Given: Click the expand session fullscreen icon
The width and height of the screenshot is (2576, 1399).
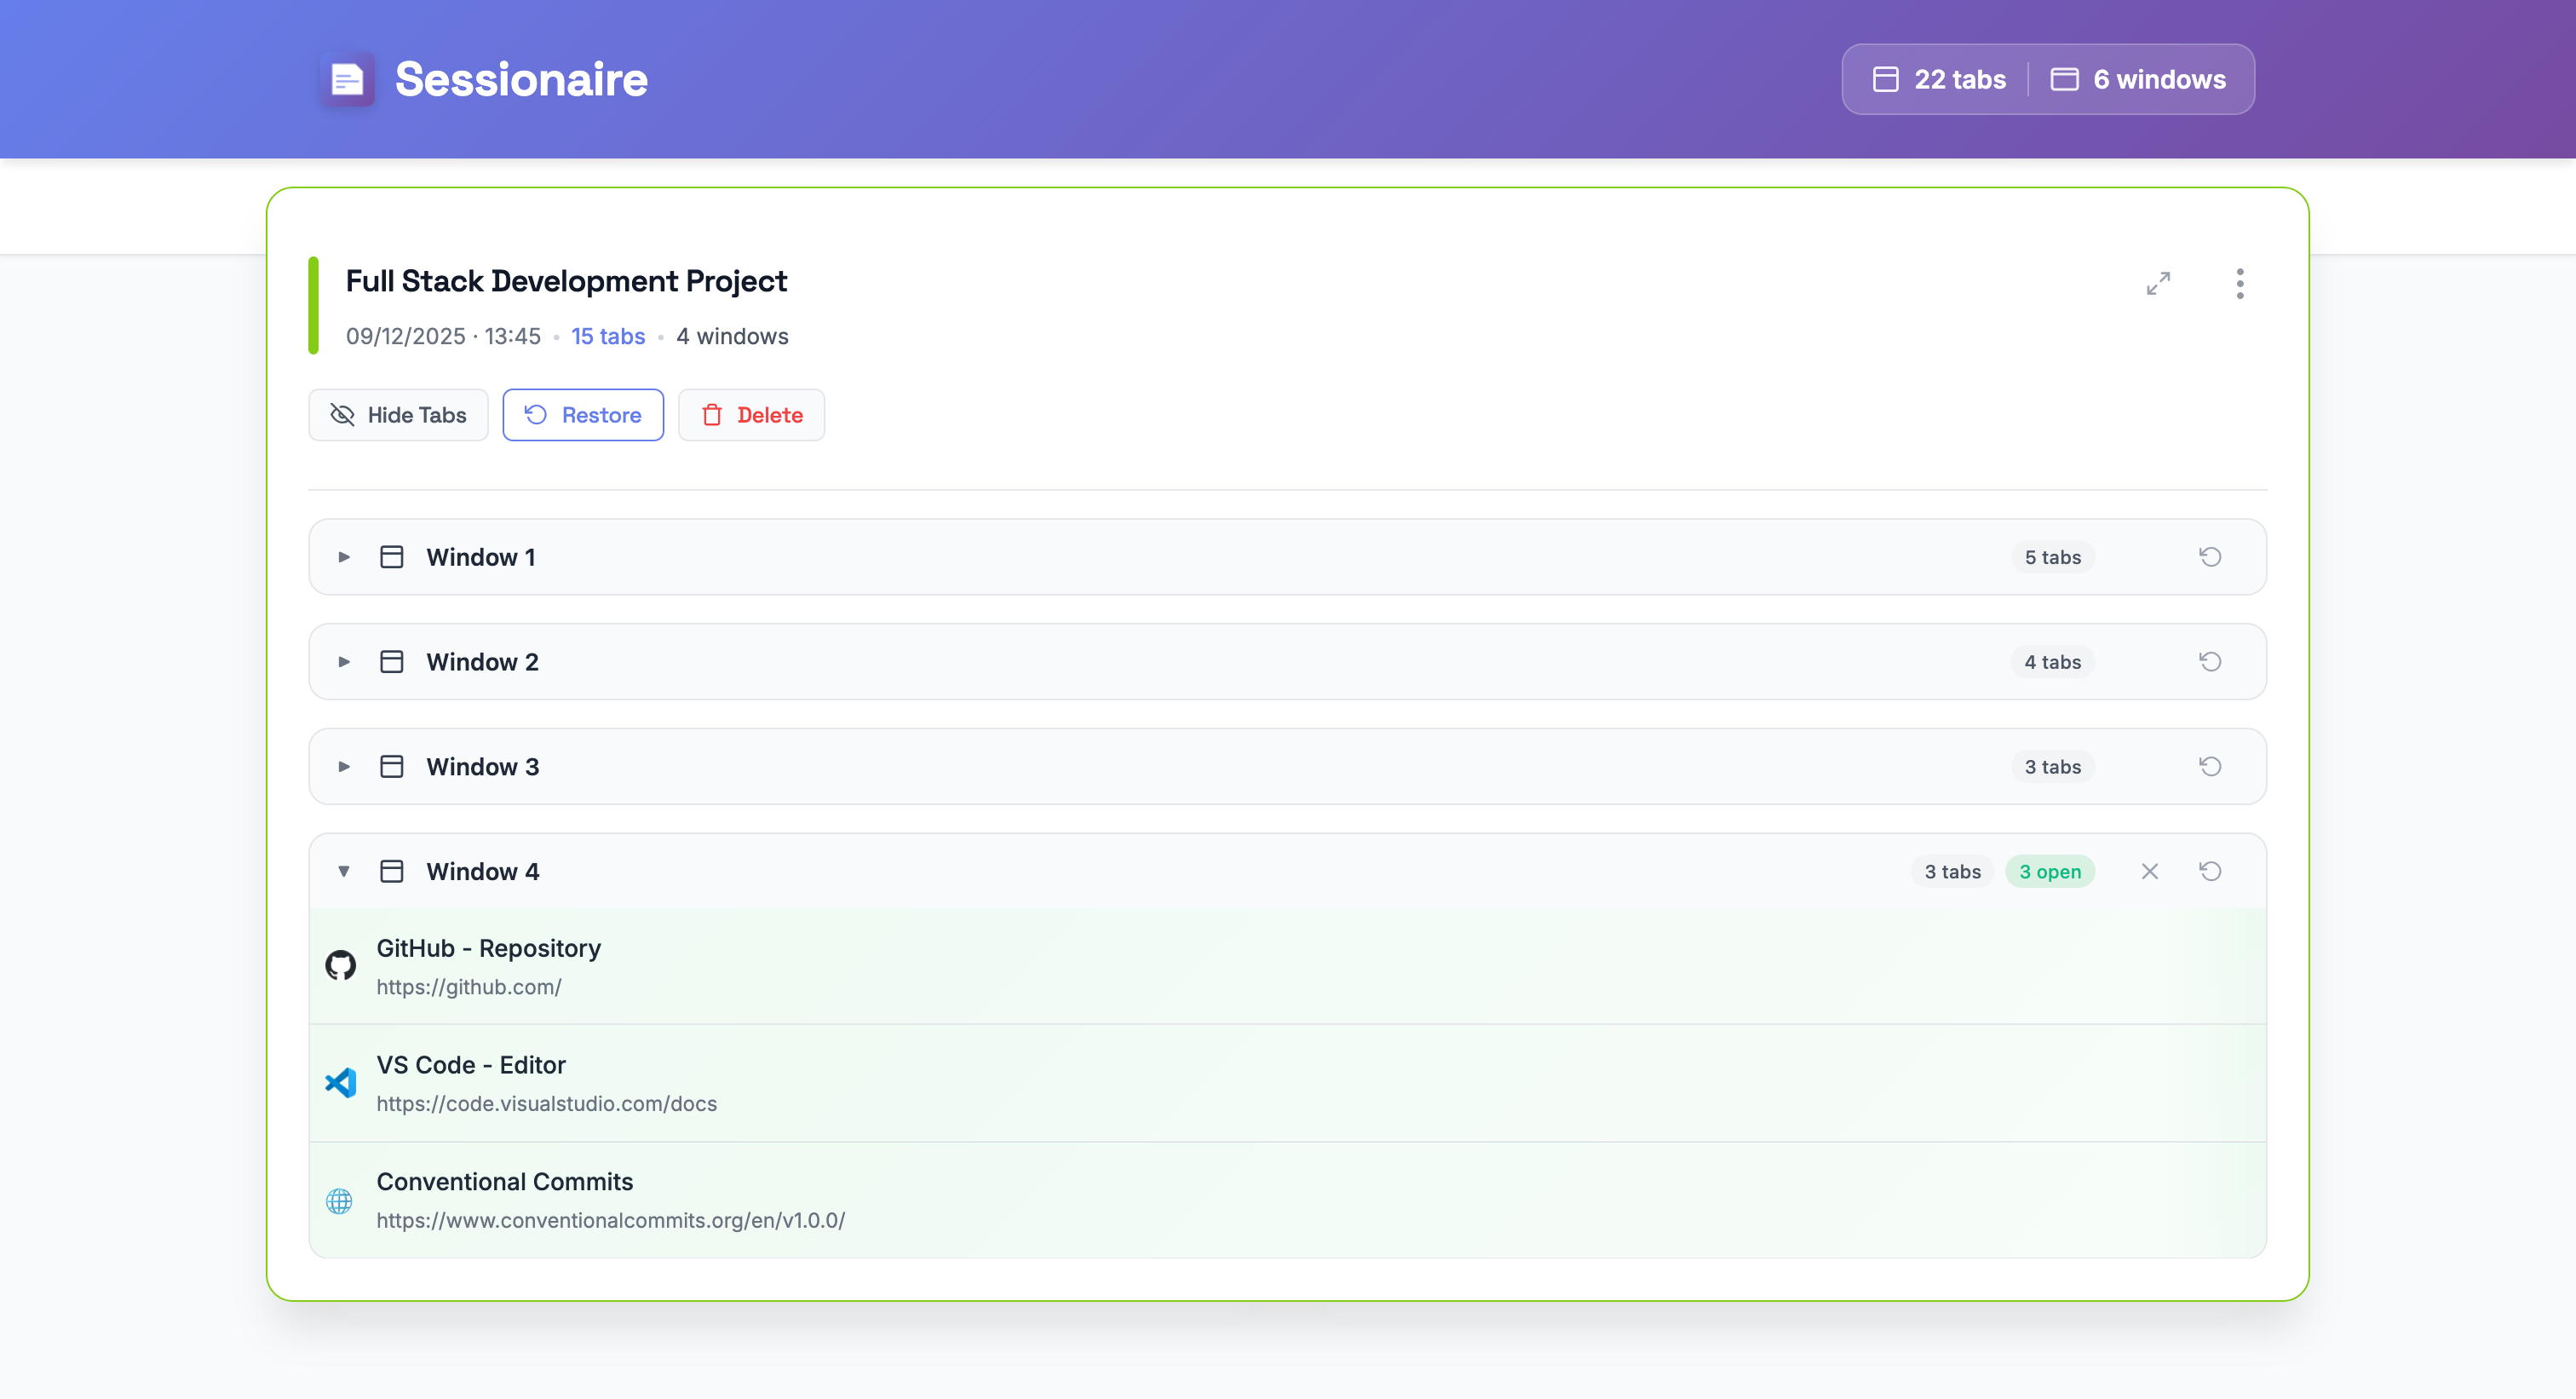Looking at the screenshot, I should (2158, 284).
